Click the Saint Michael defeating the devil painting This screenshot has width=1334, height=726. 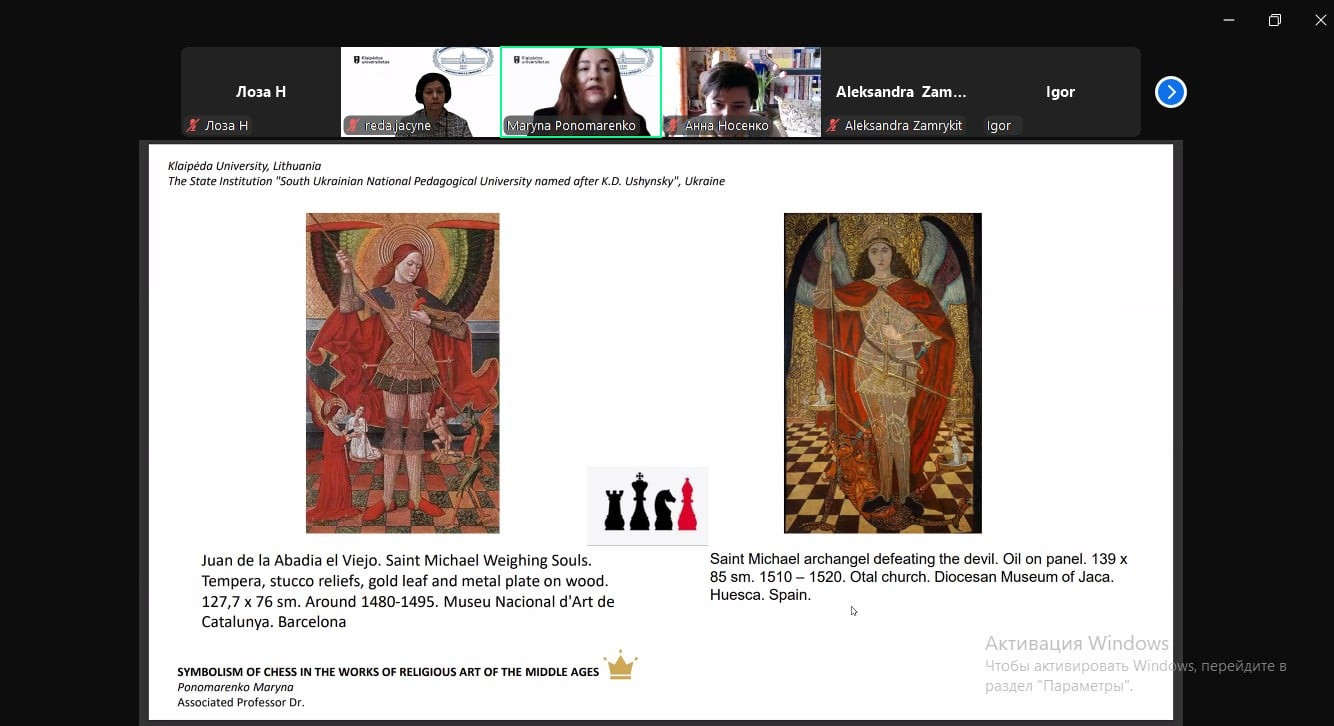(x=883, y=373)
